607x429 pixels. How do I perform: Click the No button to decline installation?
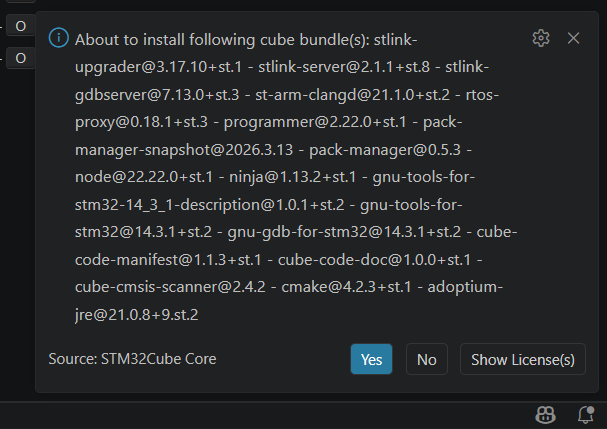(x=427, y=359)
